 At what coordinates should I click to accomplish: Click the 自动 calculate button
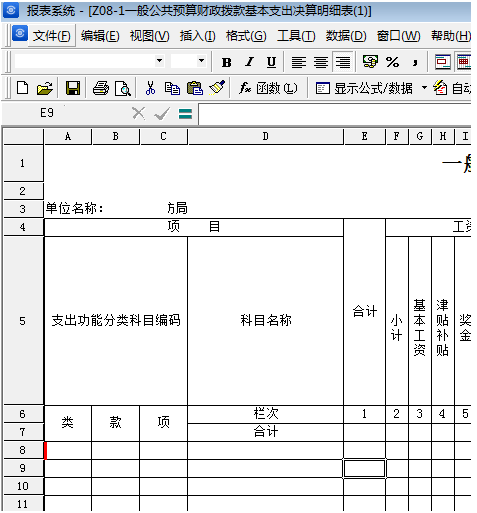[x=452, y=88]
